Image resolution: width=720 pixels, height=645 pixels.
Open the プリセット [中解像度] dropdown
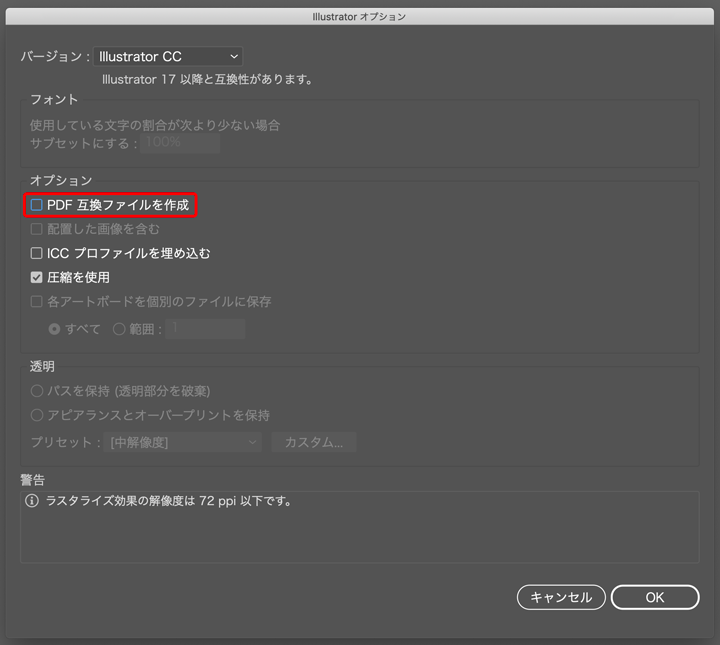[182, 443]
